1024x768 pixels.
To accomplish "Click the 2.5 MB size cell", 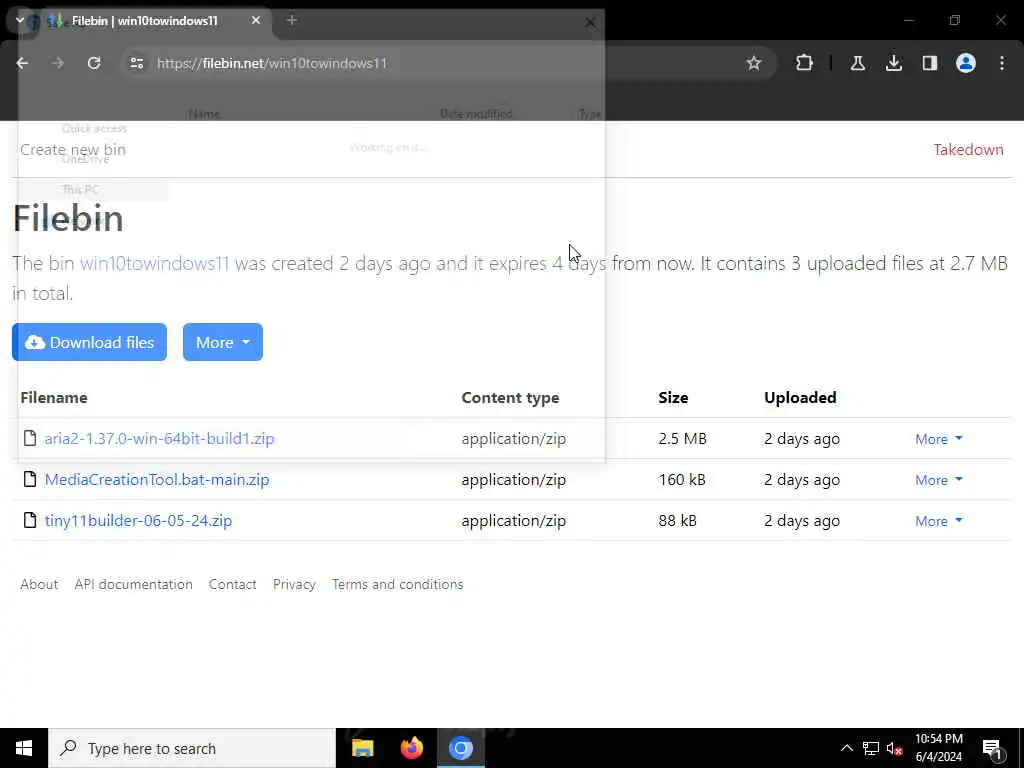I will point(682,438).
